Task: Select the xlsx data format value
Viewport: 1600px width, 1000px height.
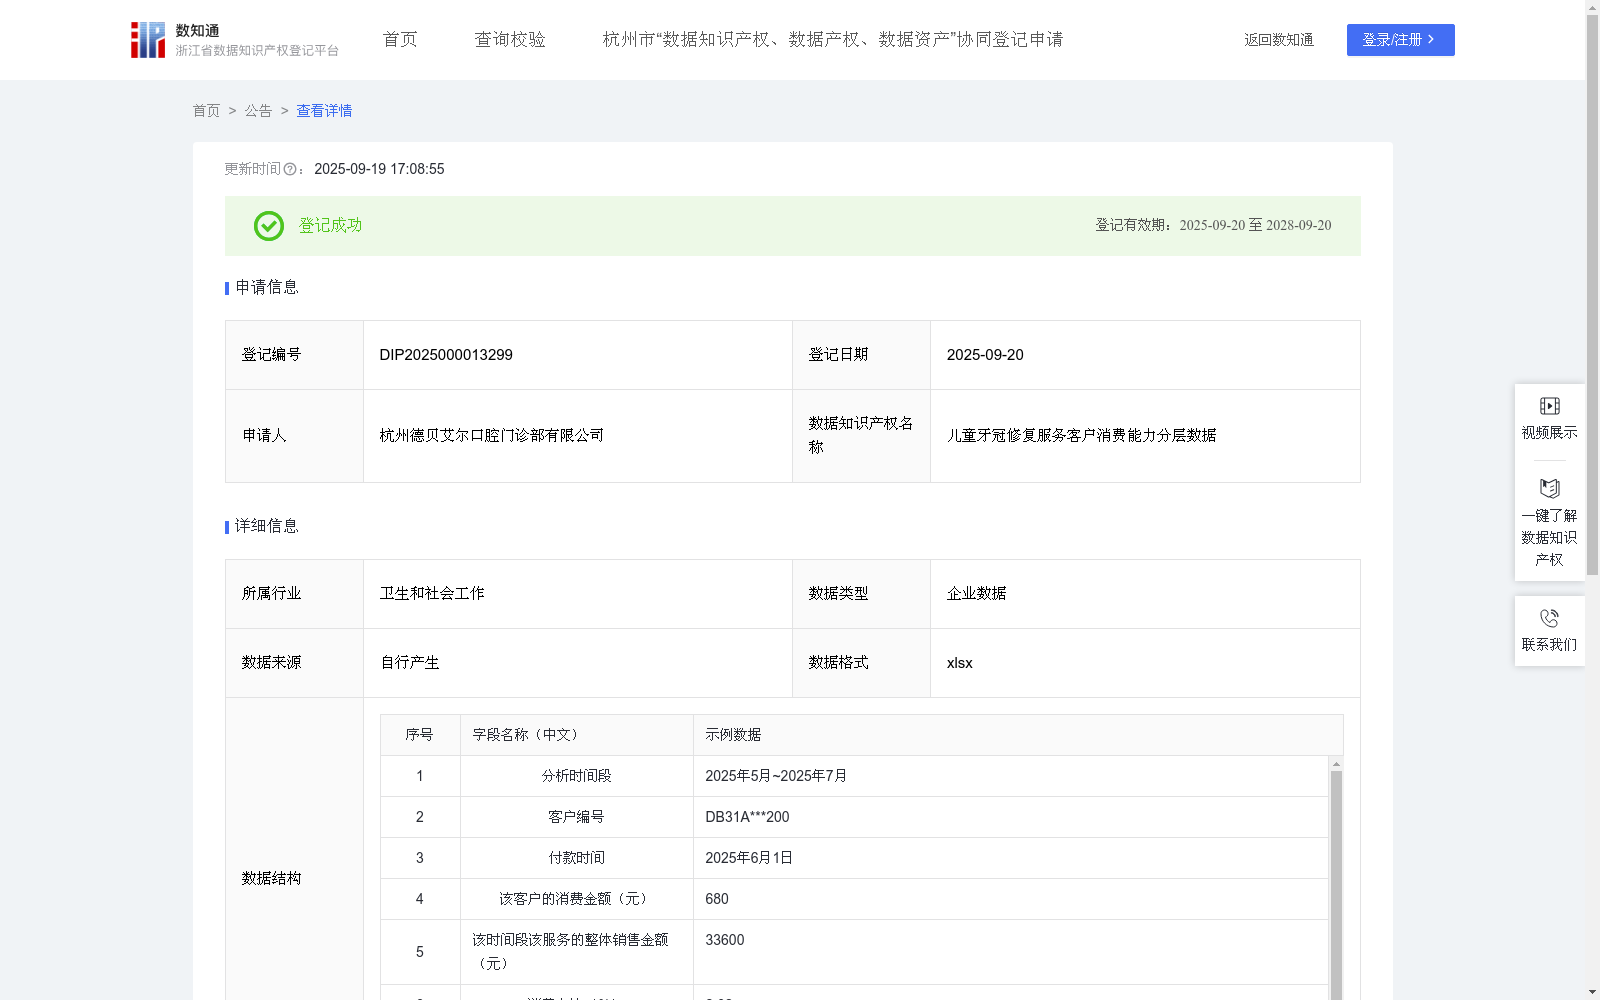Action: 960,663
